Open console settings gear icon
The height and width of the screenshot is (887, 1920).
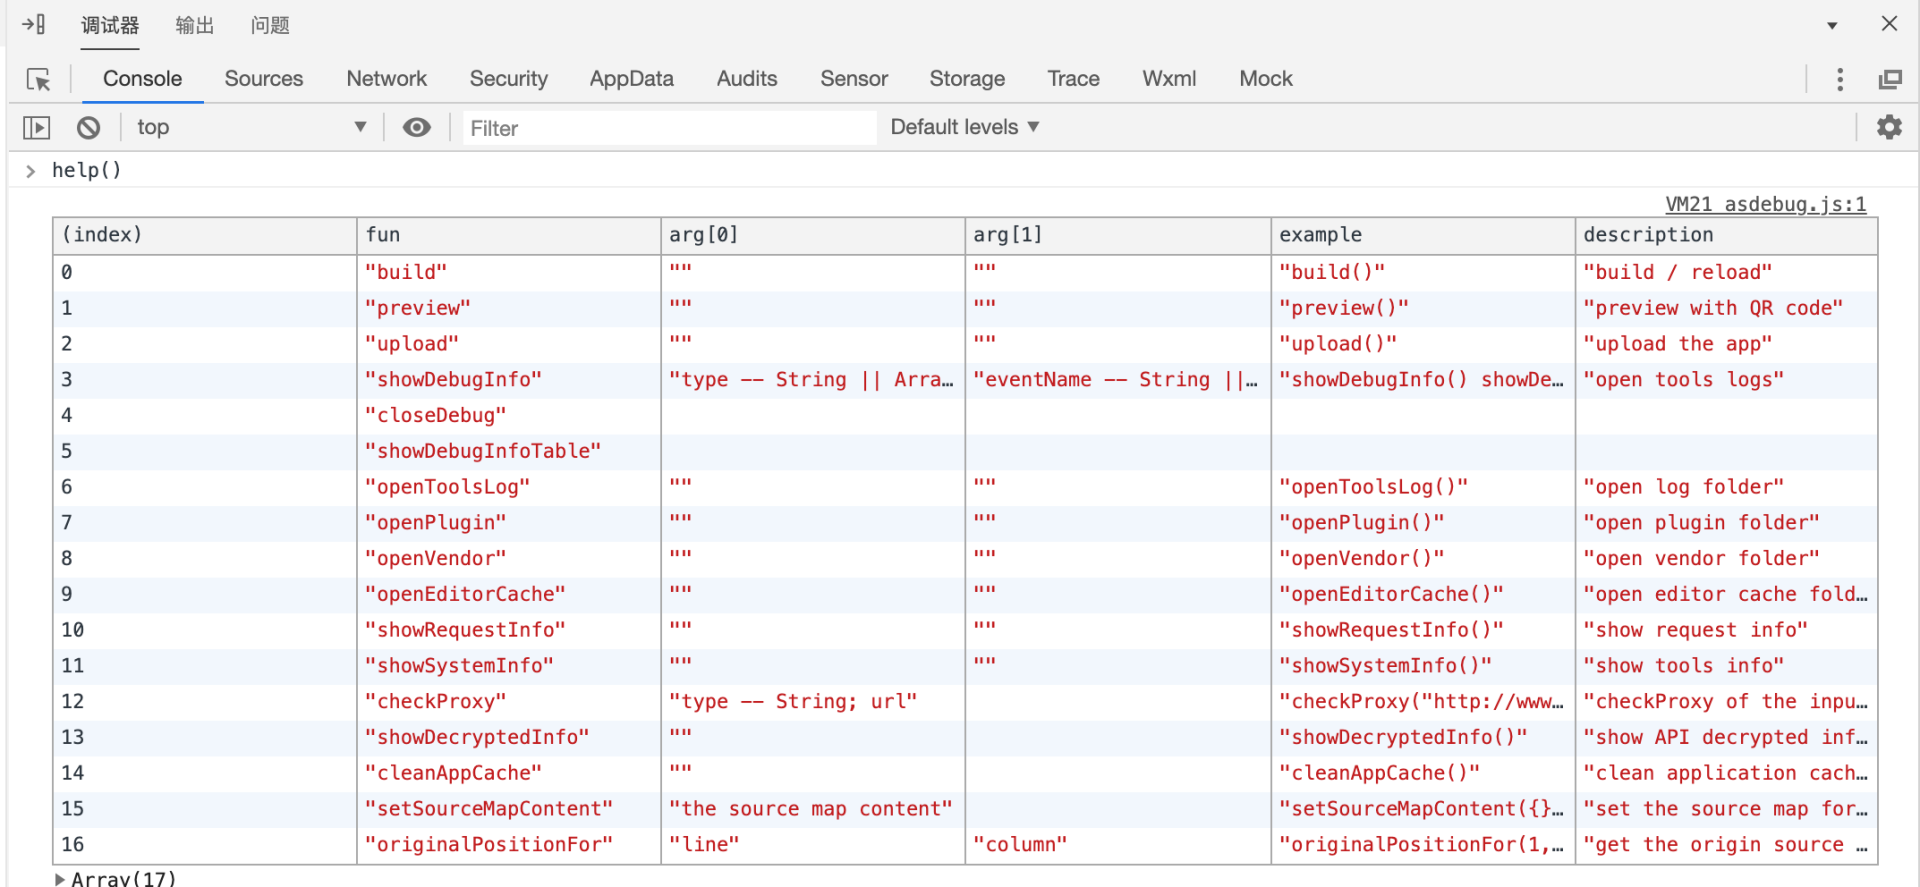click(x=1888, y=127)
